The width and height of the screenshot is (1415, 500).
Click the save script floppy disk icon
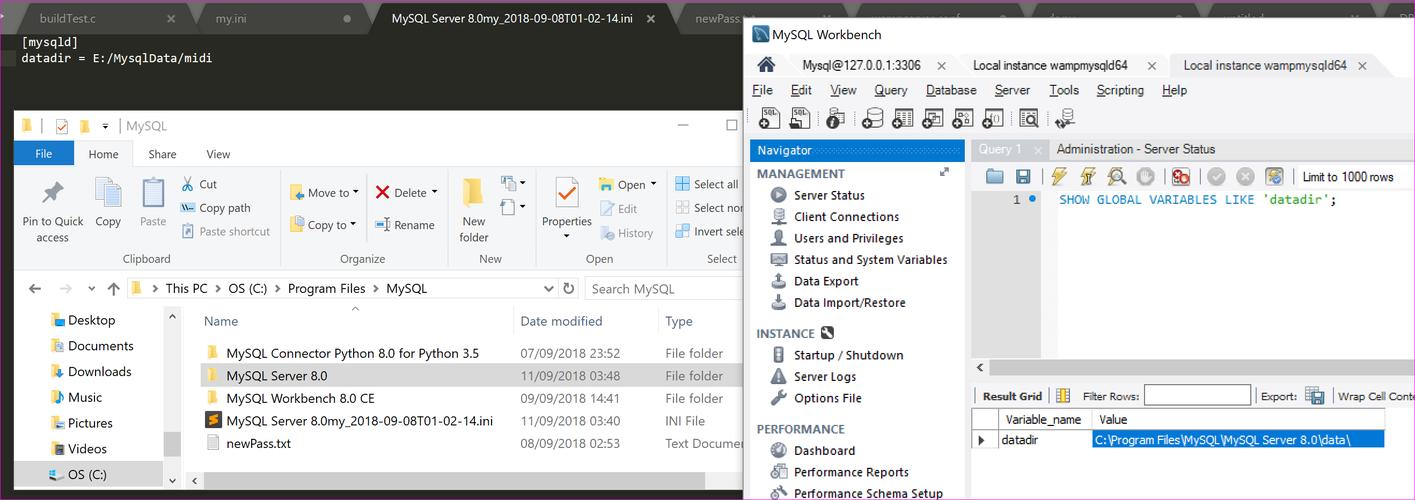click(1023, 177)
